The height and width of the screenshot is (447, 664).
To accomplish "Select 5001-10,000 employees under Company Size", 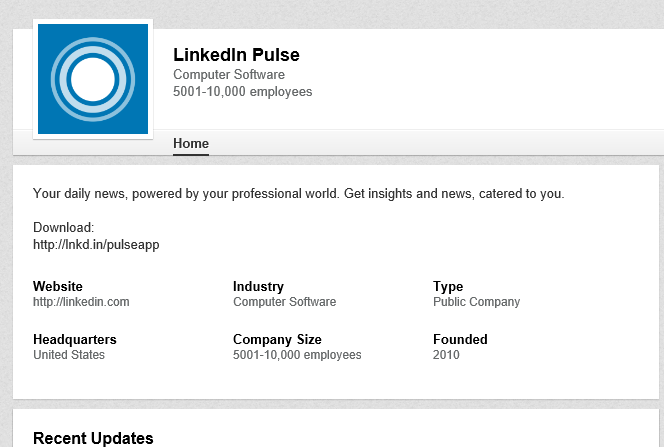I will [297, 355].
